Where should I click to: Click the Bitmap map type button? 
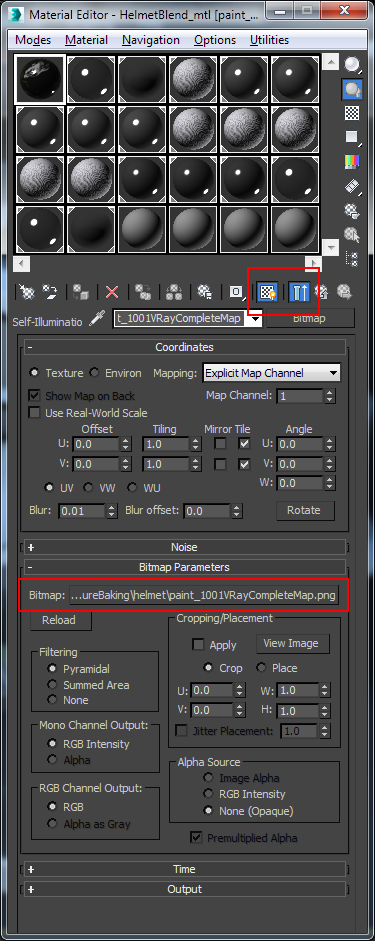[x=310, y=319]
